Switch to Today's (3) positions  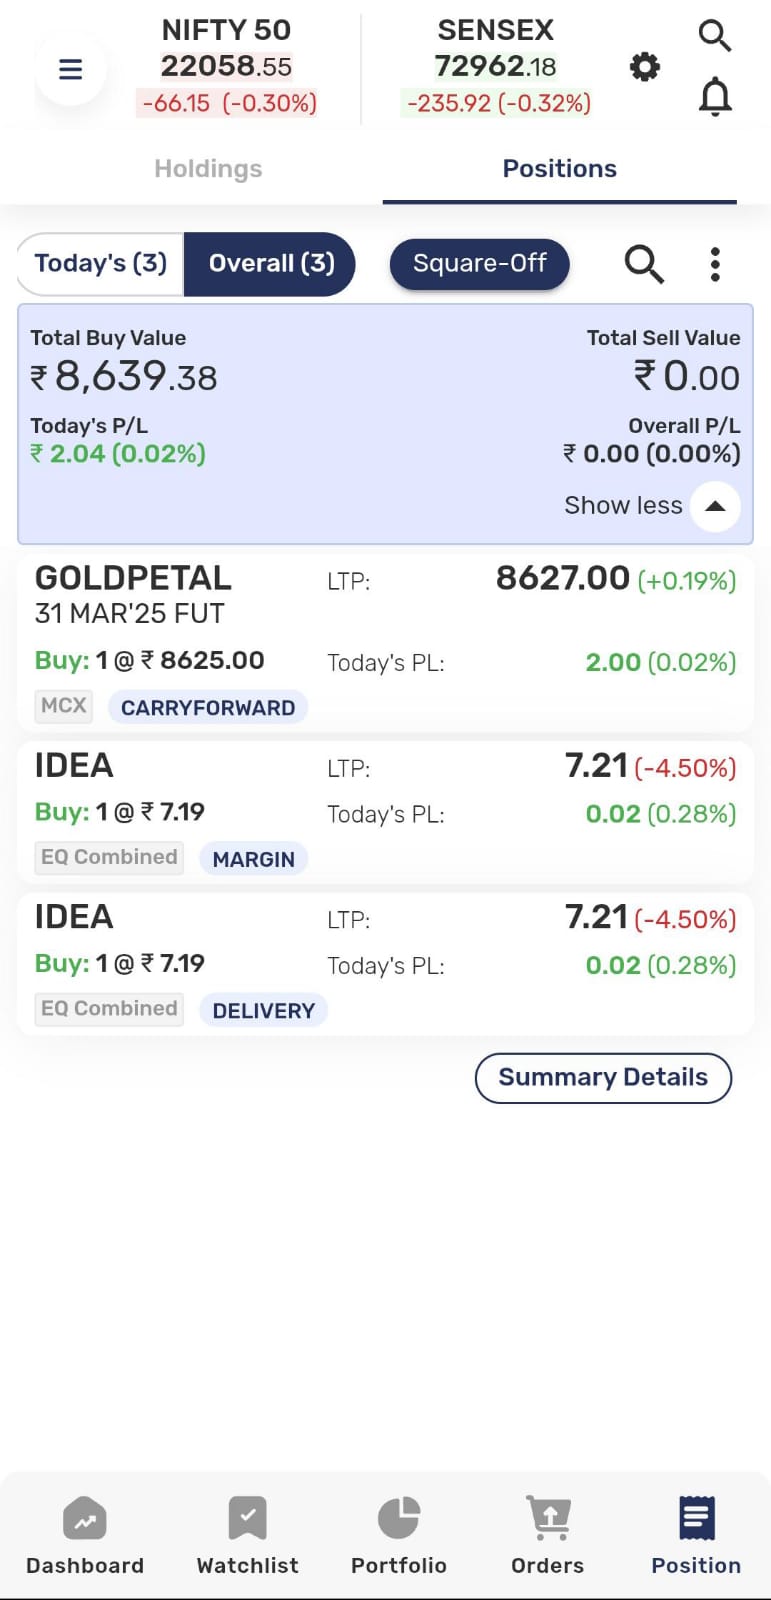click(101, 264)
